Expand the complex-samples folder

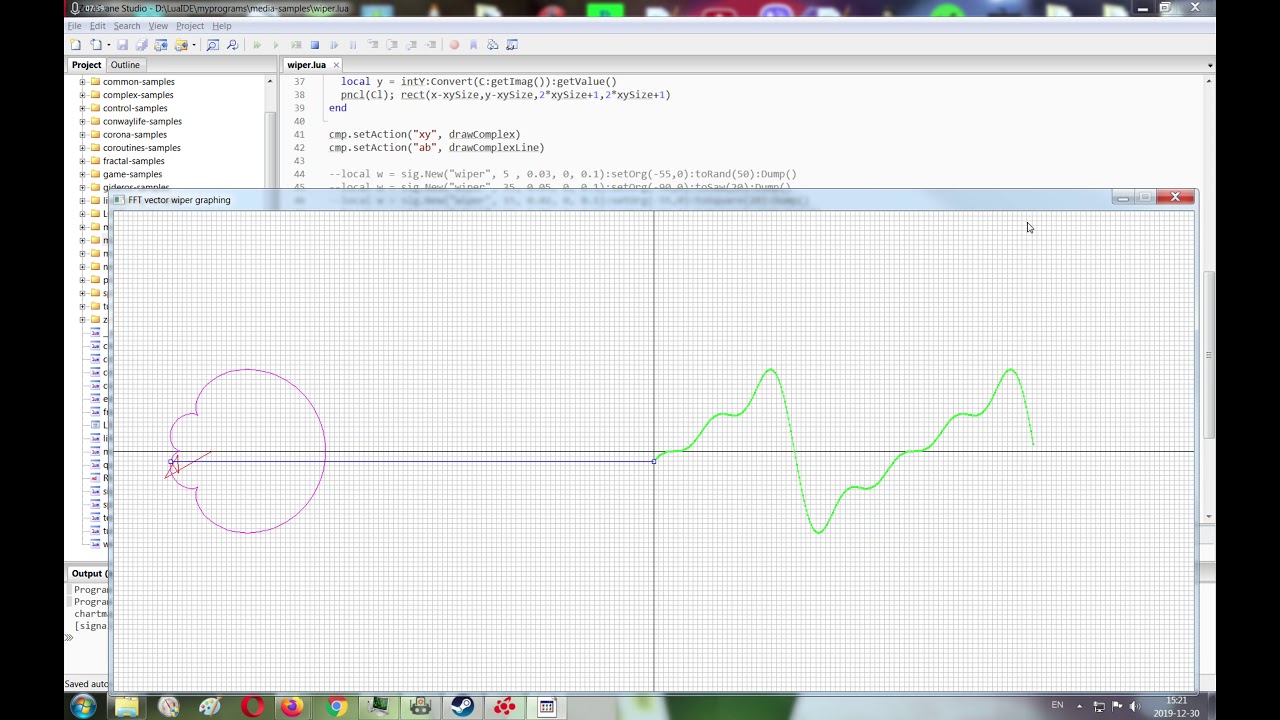(x=83, y=95)
